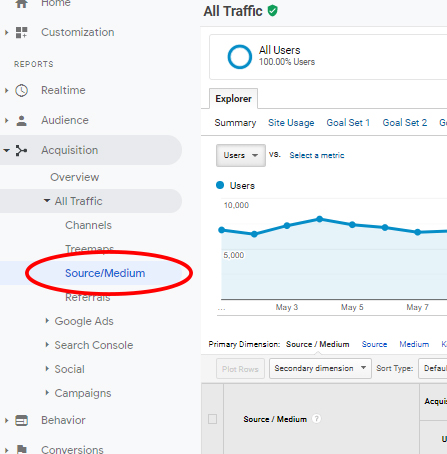
Task: Open the Goal Set 1 tab
Action: [x=348, y=123]
